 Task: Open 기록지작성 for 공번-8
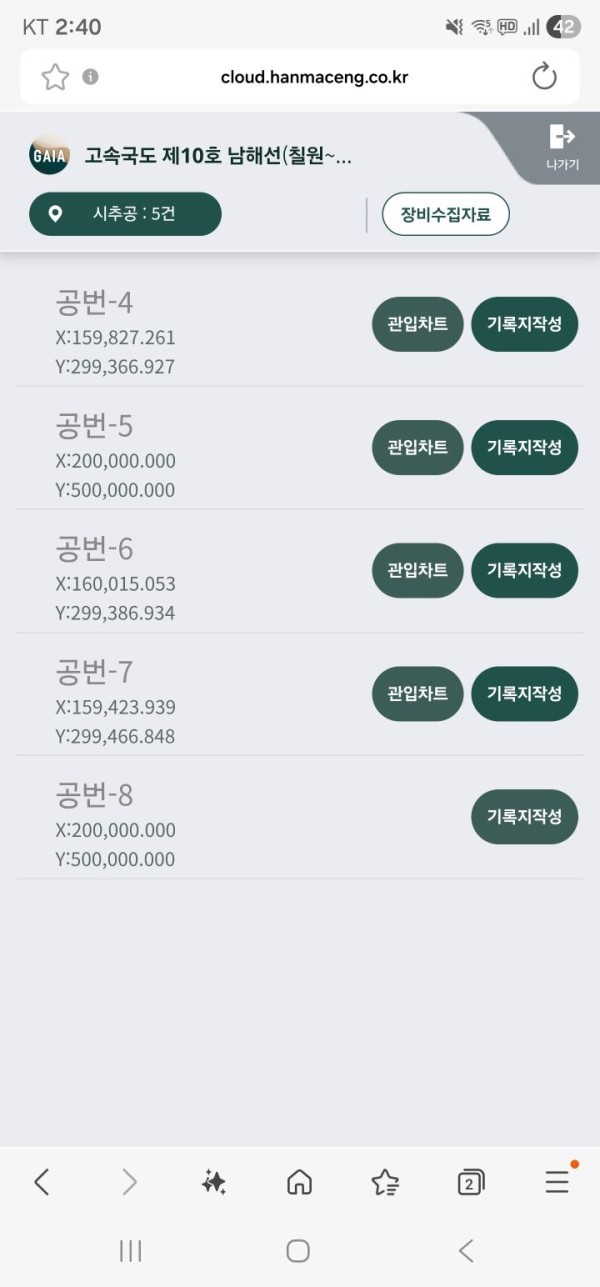[525, 816]
